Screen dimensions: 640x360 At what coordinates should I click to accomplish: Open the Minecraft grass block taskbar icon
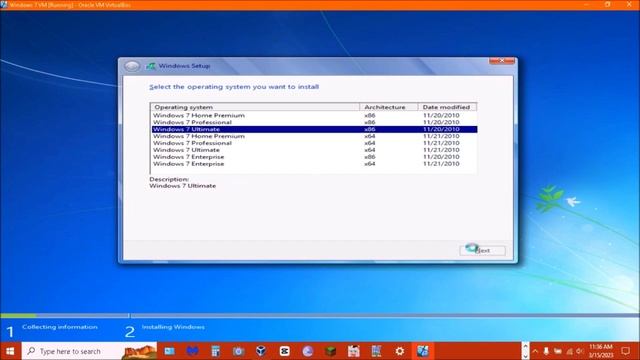coord(331,351)
